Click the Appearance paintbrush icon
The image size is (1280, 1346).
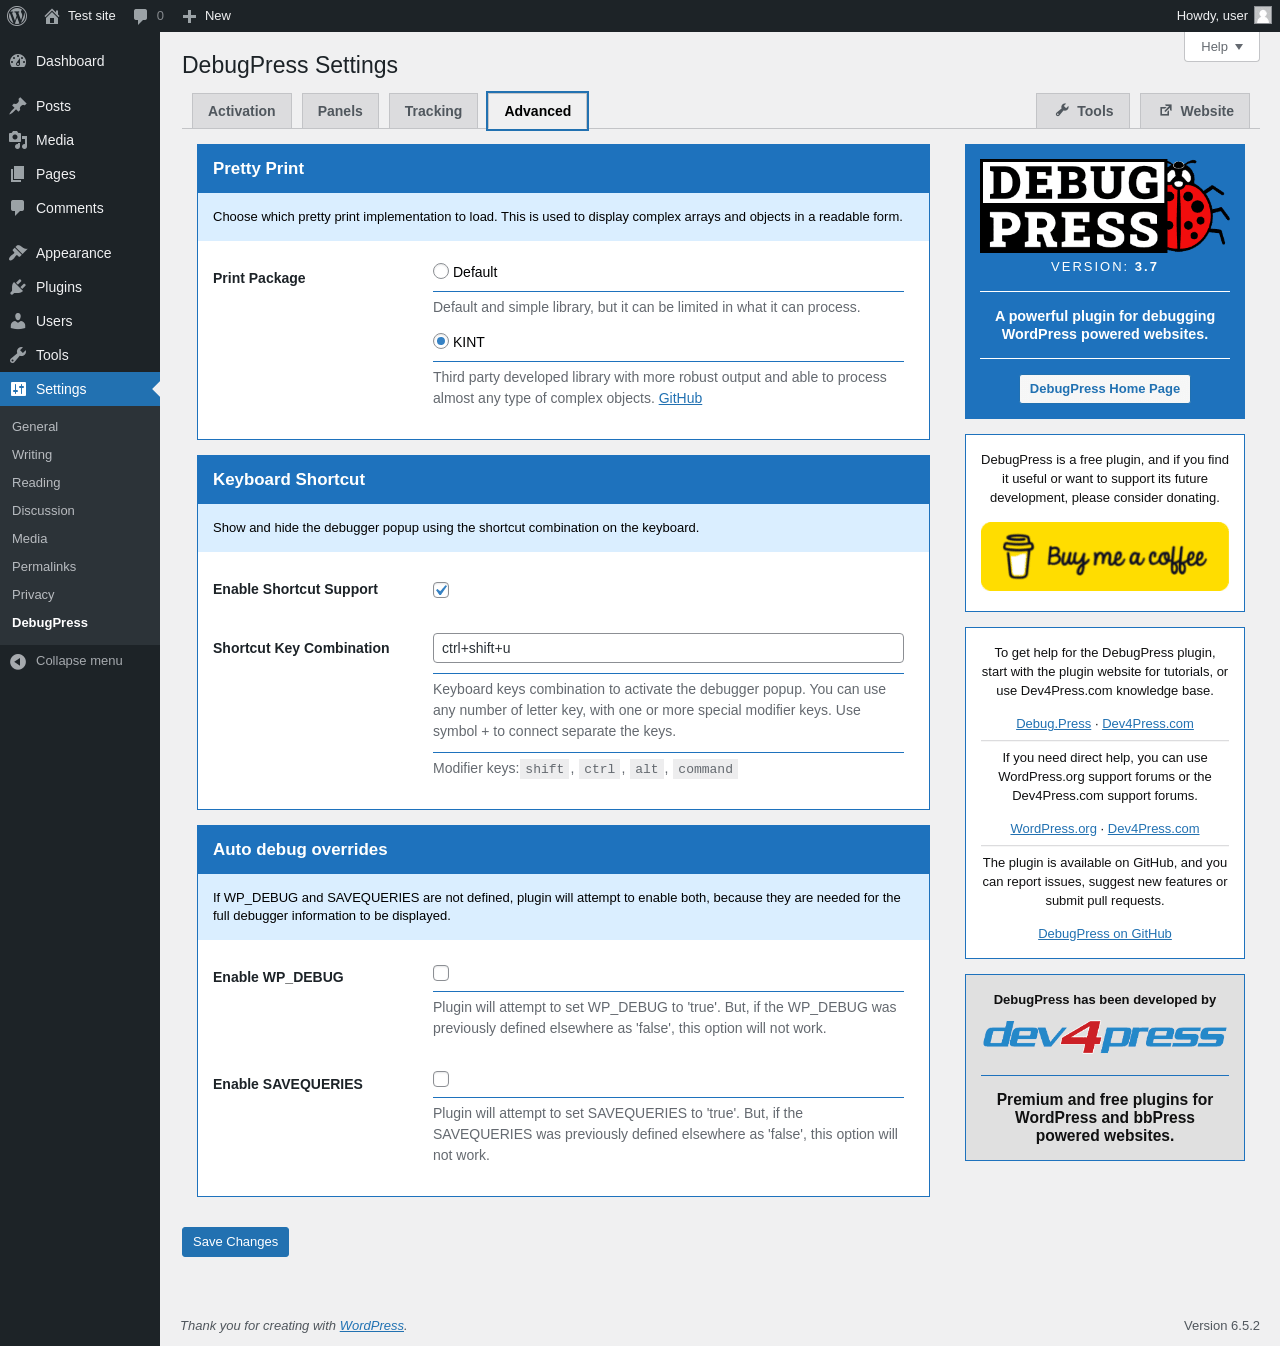18,253
